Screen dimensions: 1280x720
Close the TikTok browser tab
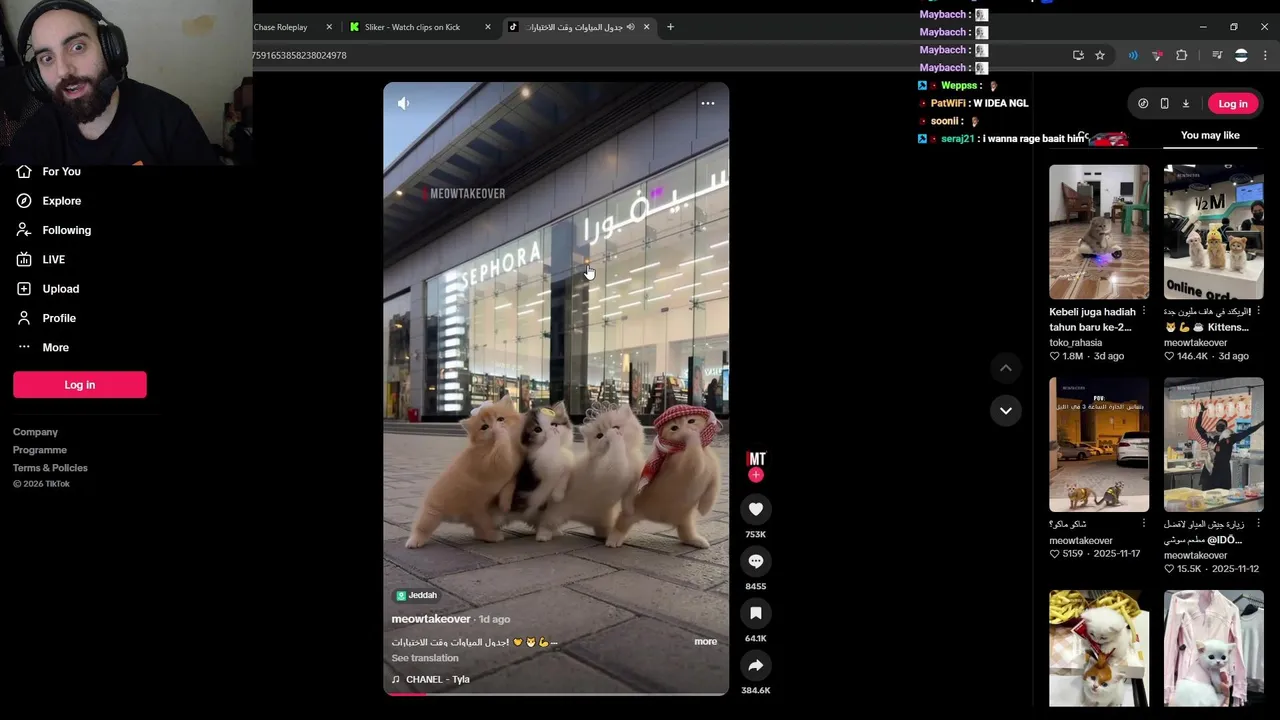pyautogui.click(x=647, y=27)
